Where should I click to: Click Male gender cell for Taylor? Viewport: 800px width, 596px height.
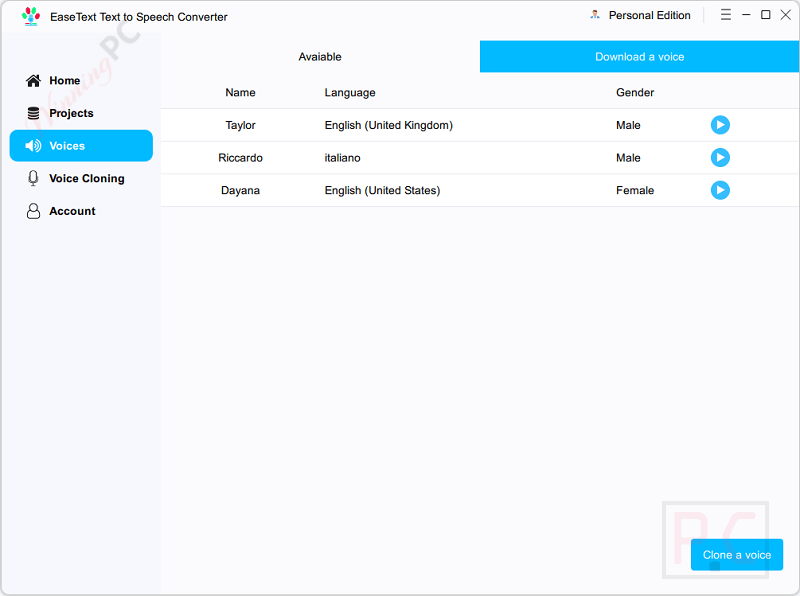coord(628,125)
